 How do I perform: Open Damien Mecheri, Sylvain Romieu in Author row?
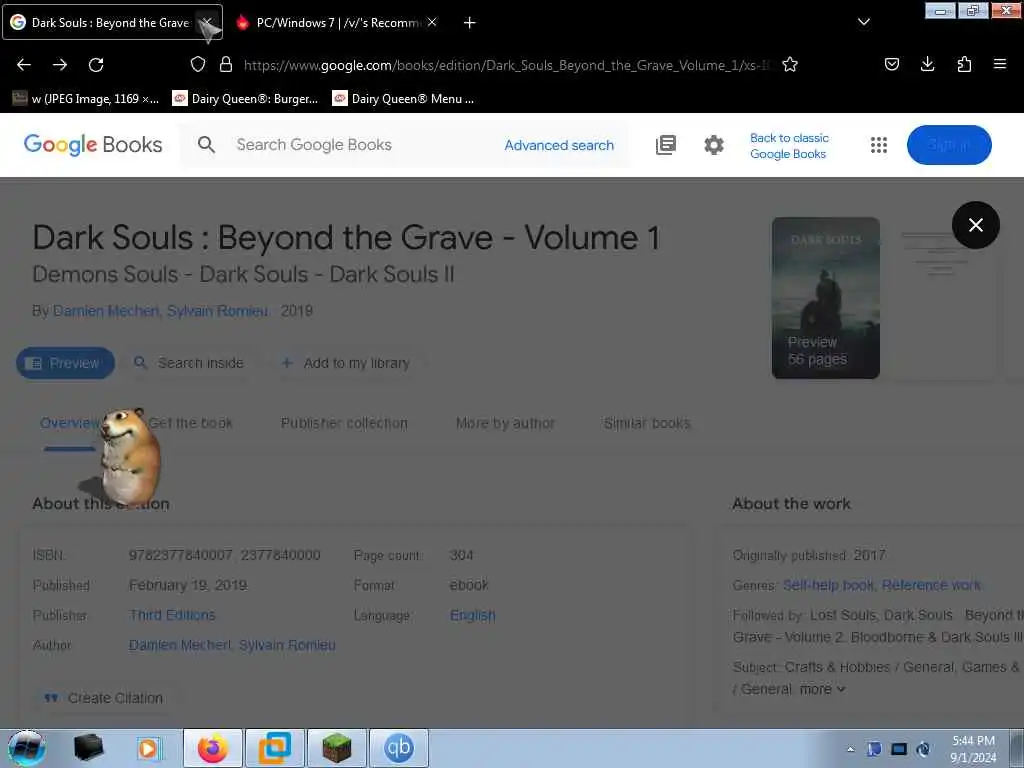[232, 645]
